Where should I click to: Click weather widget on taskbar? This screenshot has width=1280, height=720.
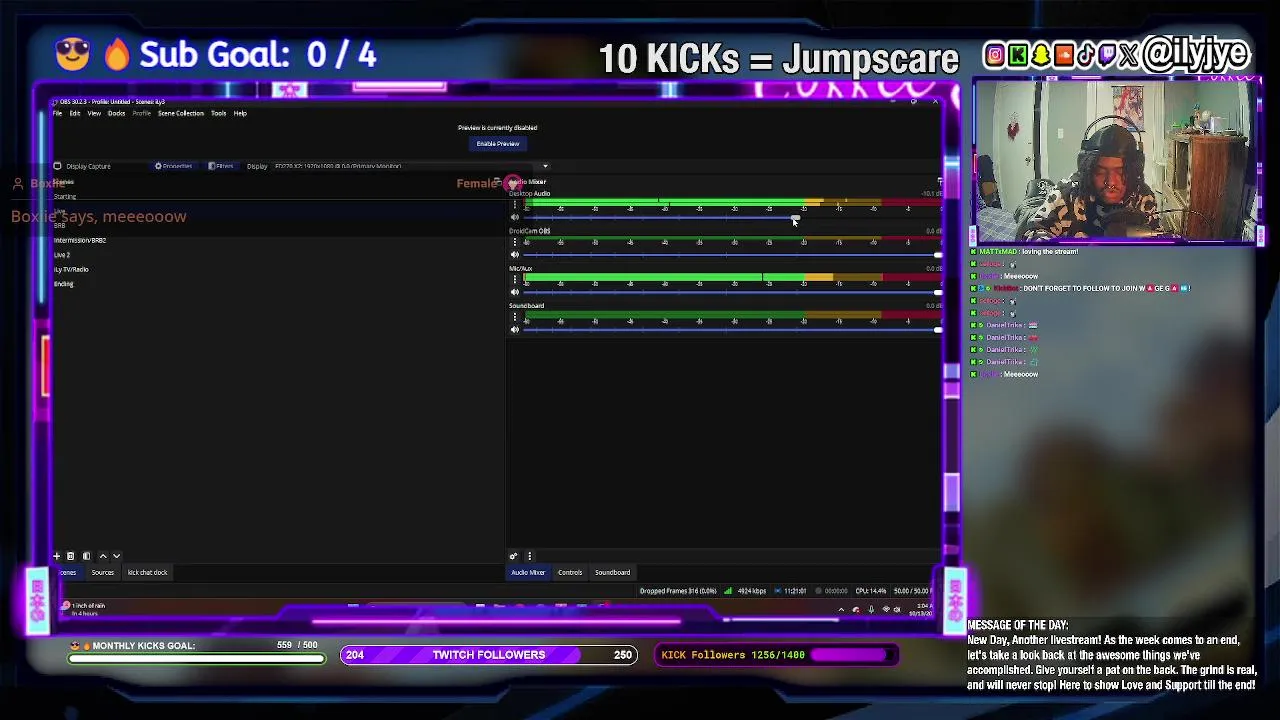point(86,609)
